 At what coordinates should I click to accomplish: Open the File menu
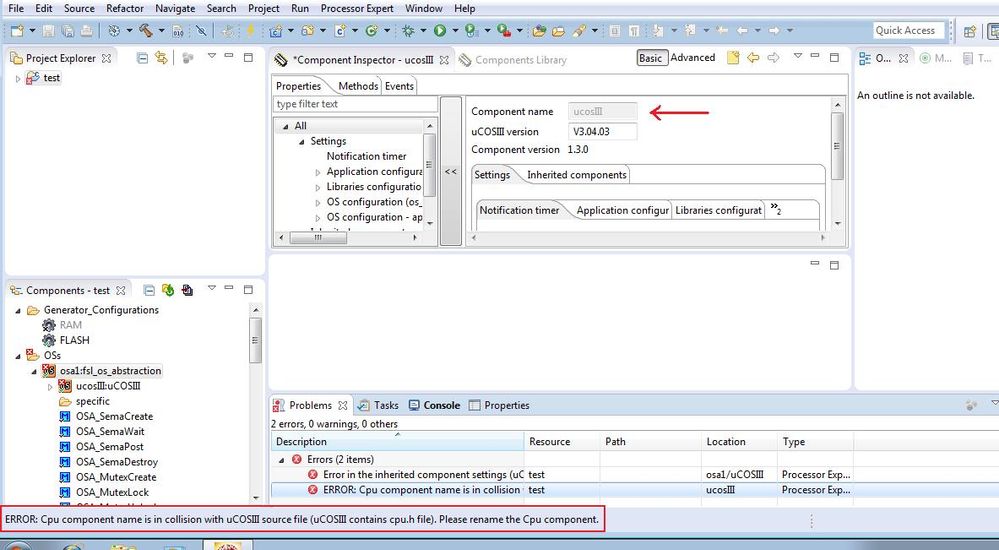(x=16, y=8)
